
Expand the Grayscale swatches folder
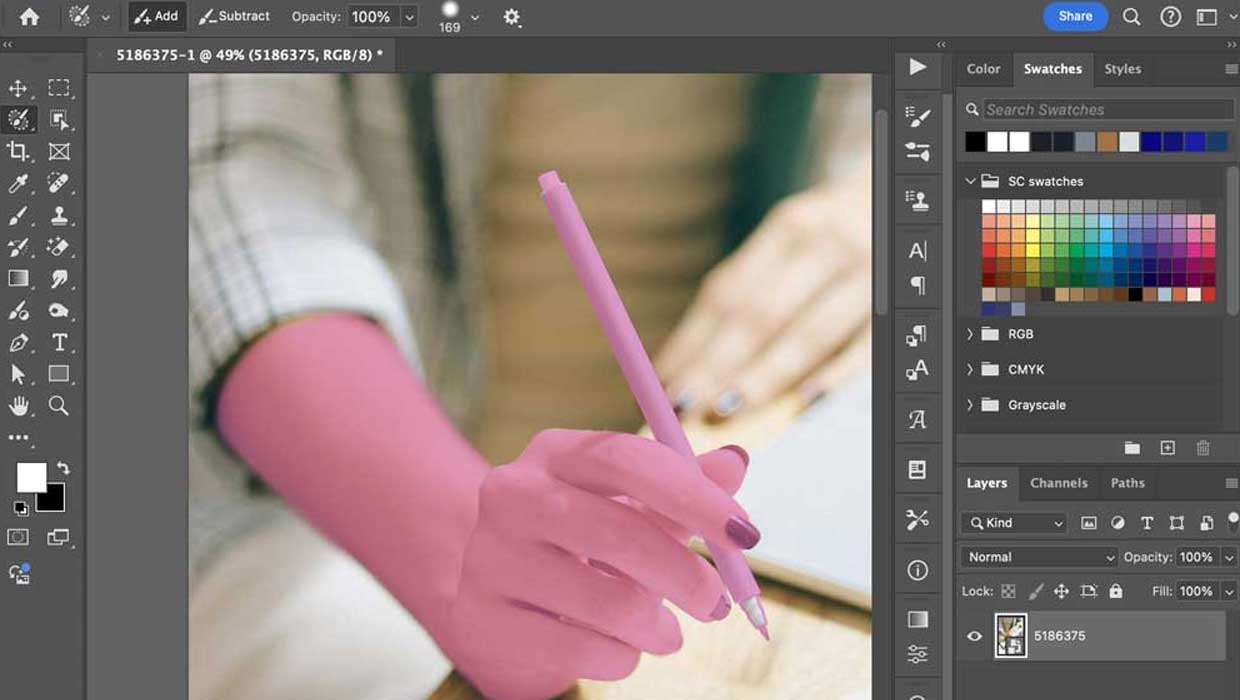point(970,405)
